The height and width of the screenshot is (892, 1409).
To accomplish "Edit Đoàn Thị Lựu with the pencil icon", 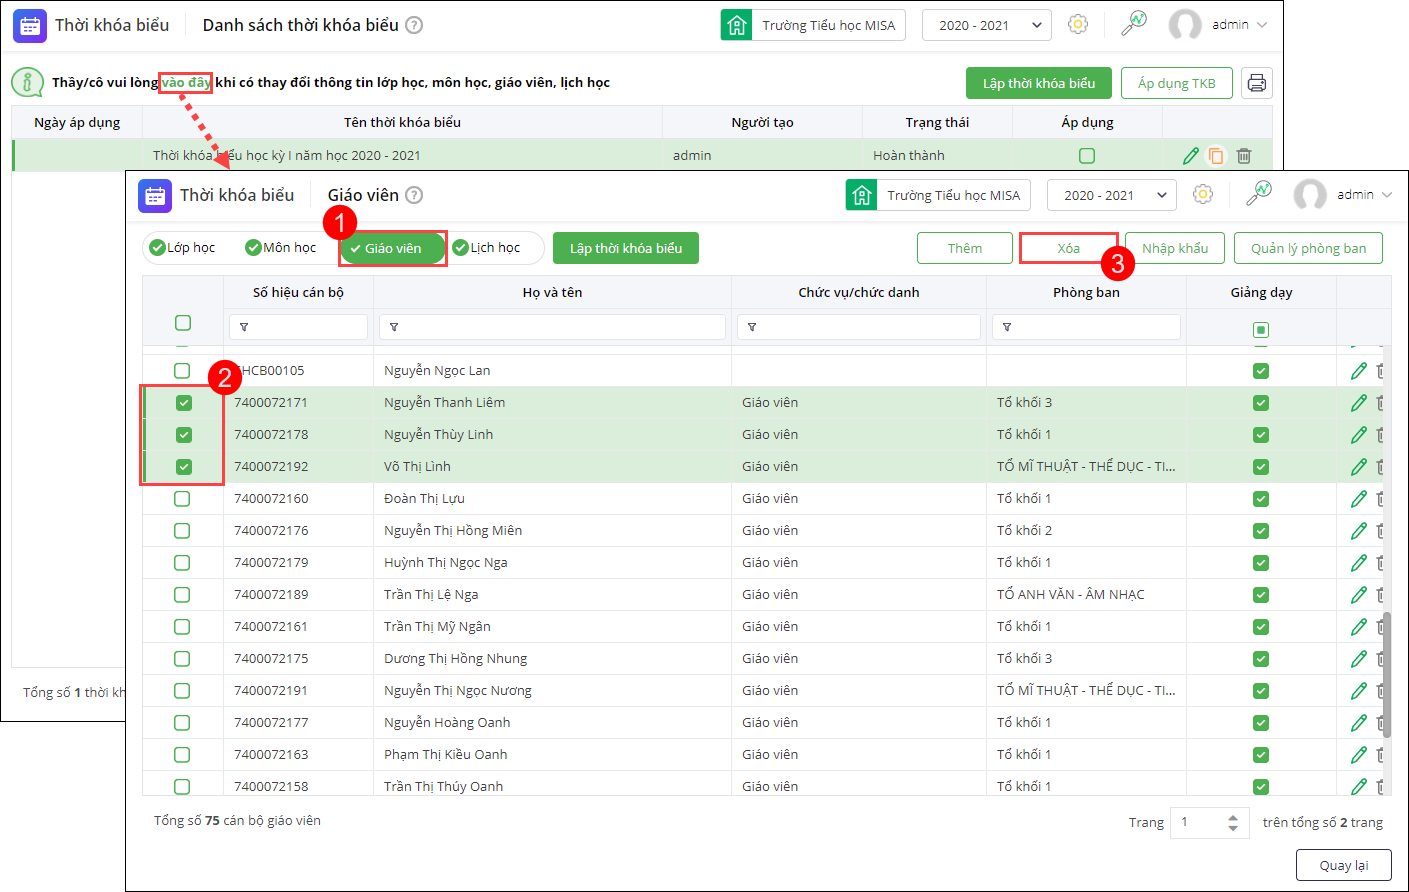I will click(x=1359, y=499).
